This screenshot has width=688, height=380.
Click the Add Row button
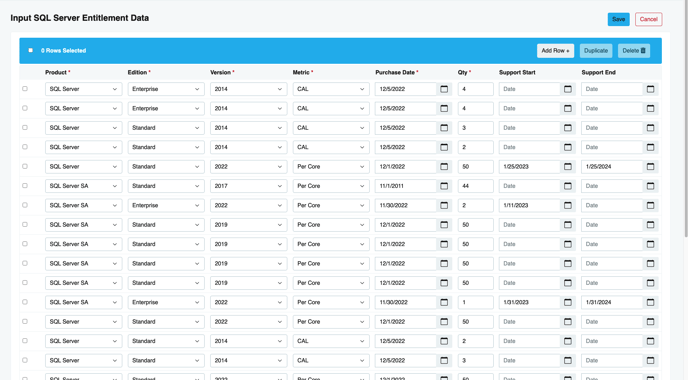coord(555,50)
